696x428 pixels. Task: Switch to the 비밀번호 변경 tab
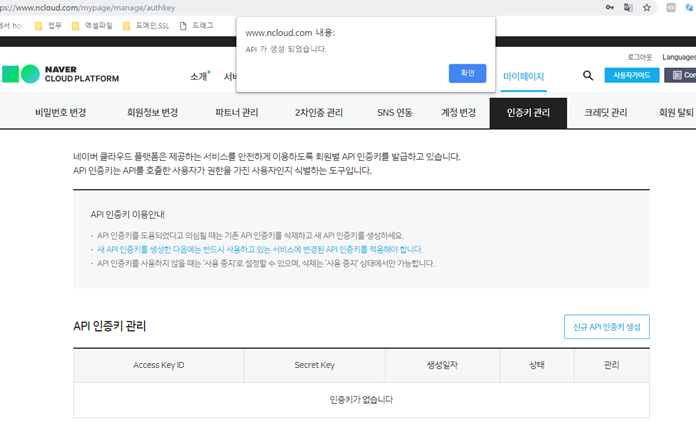point(60,113)
